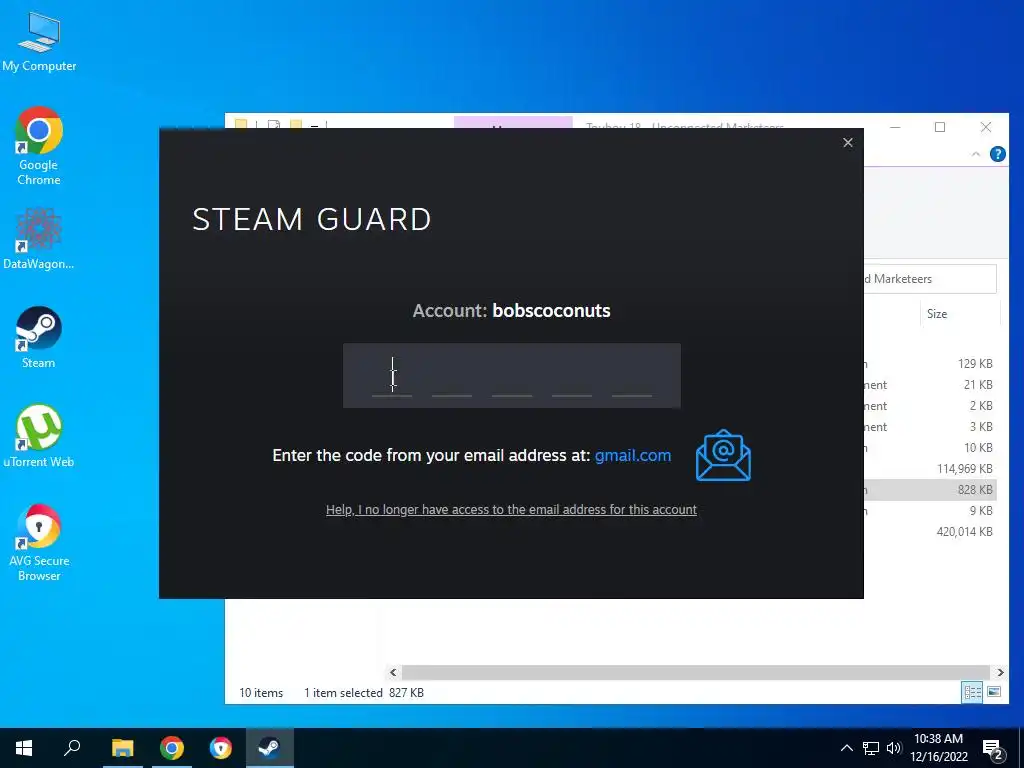Open the taskbar search magnifier
The image size is (1024, 768).
point(72,748)
